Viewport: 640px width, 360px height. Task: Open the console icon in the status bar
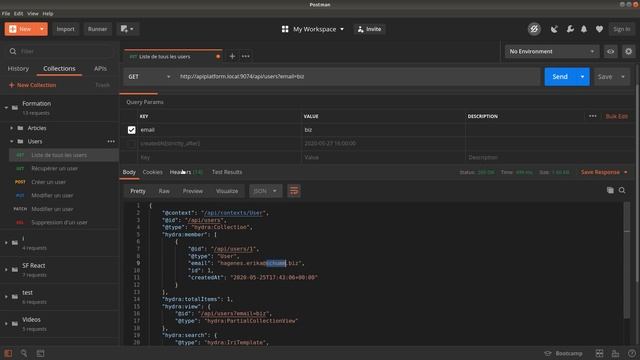(x=40, y=353)
